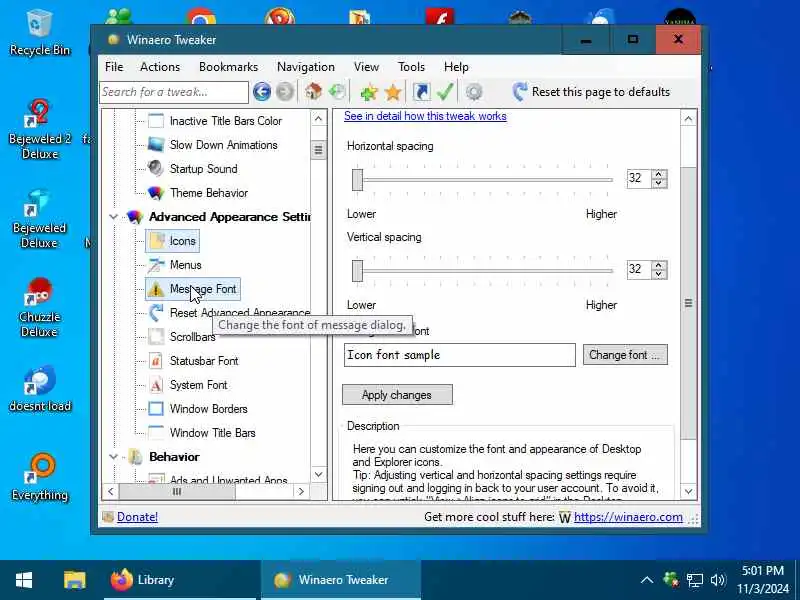Open the Tools menu
The image size is (800, 600).
(x=411, y=67)
